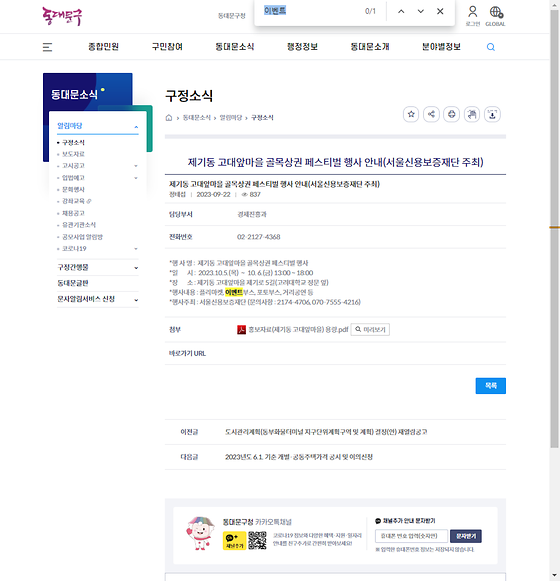Open the attached 홍보자료 PDF link
Screen dimensions: 560x581
pos(298,329)
